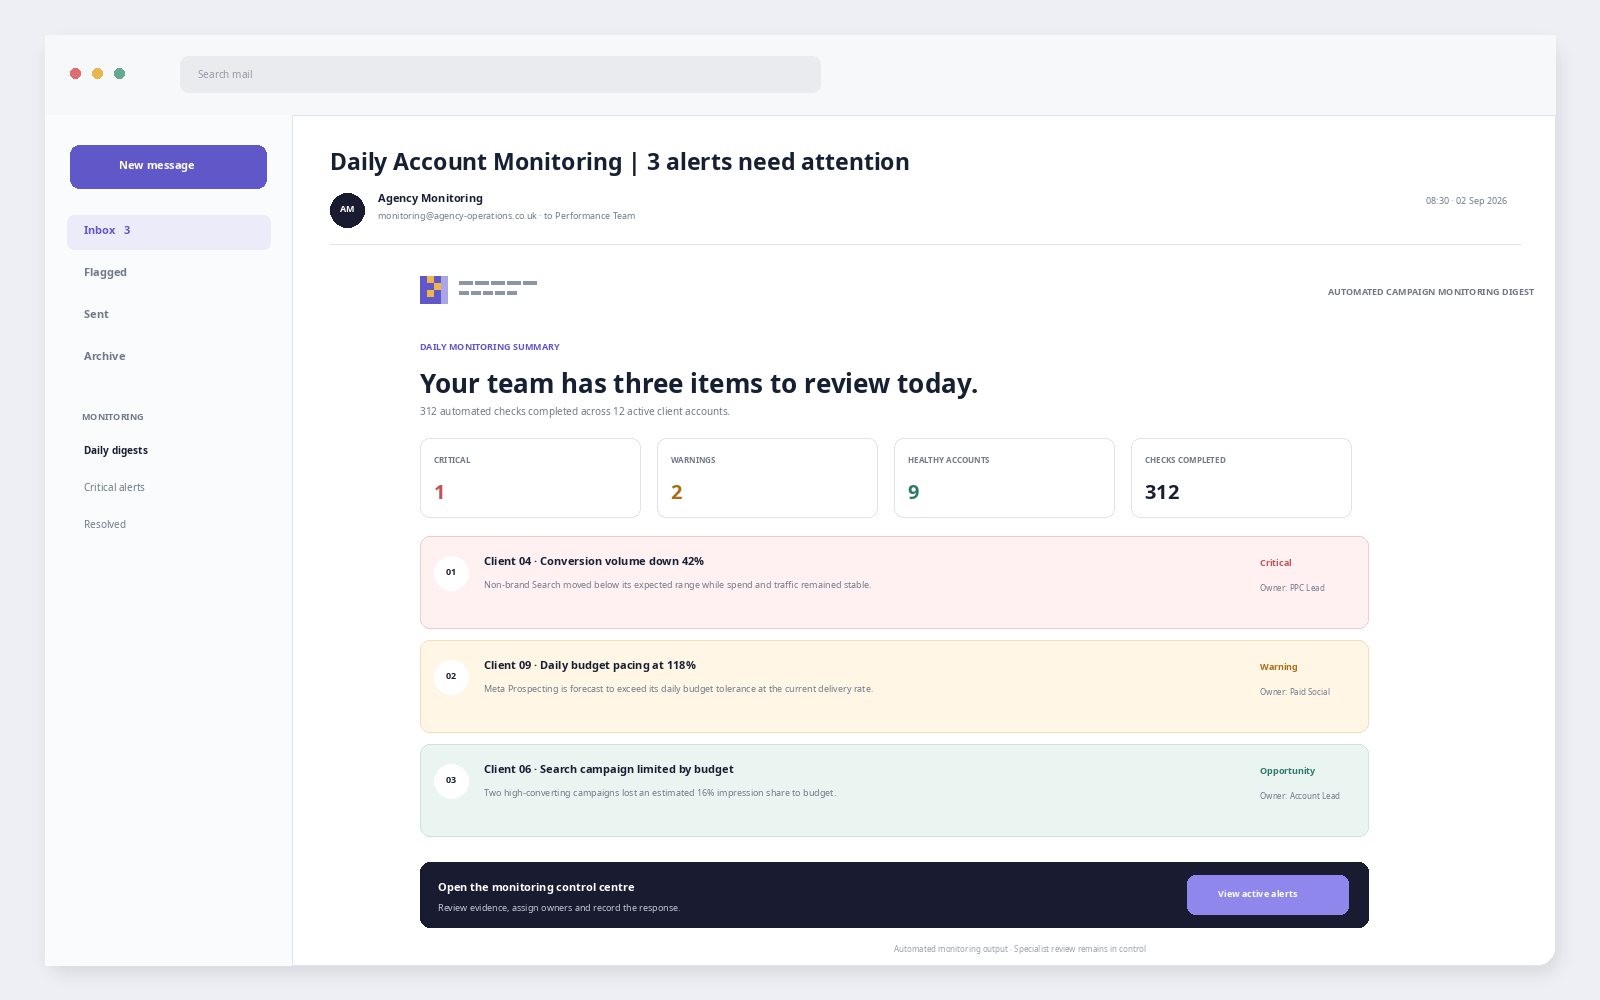Click the 08:30 · 02 Sep 2026 timestamp
Screen dimensions: 1600x1000
[x=1466, y=201]
